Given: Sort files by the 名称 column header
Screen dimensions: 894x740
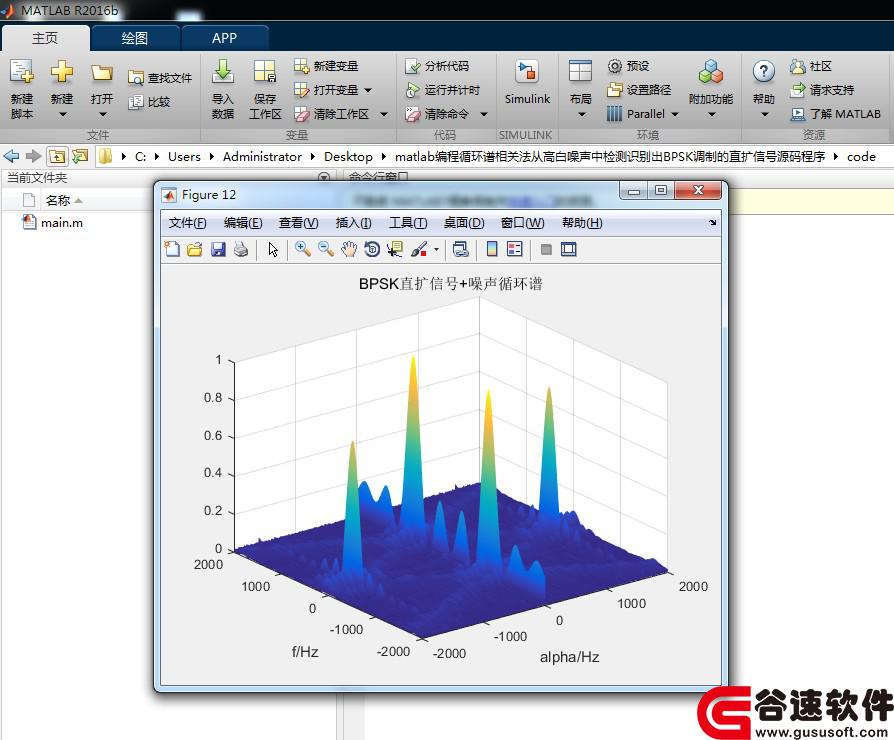Looking at the screenshot, I should click(x=58, y=200).
